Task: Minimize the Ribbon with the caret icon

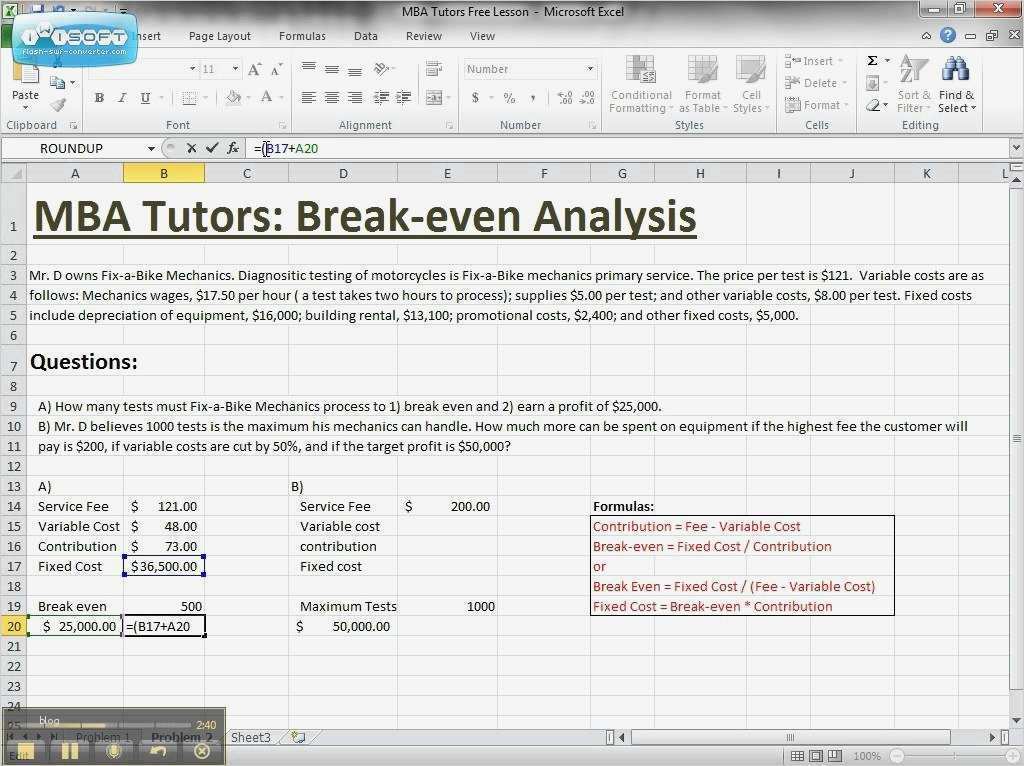Action: click(926, 36)
